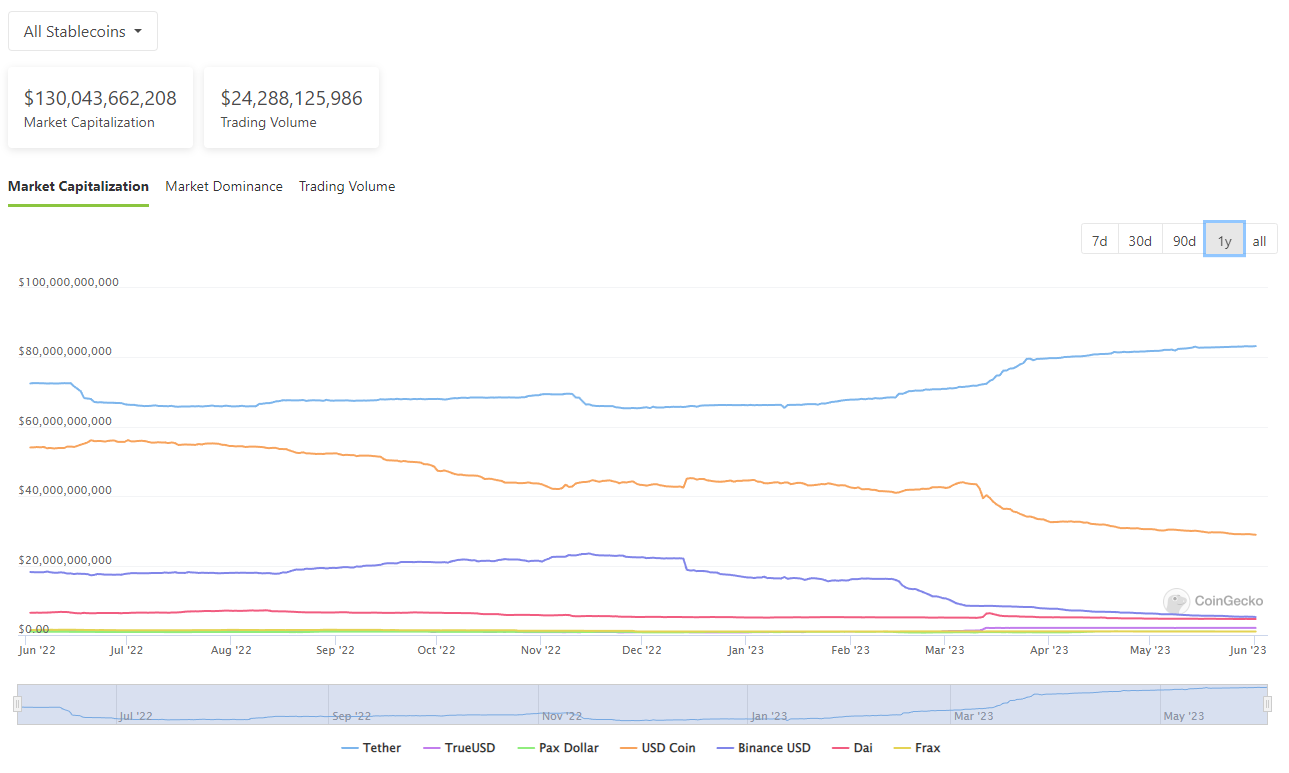Toggle Tether series in legend

pyautogui.click(x=371, y=748)
